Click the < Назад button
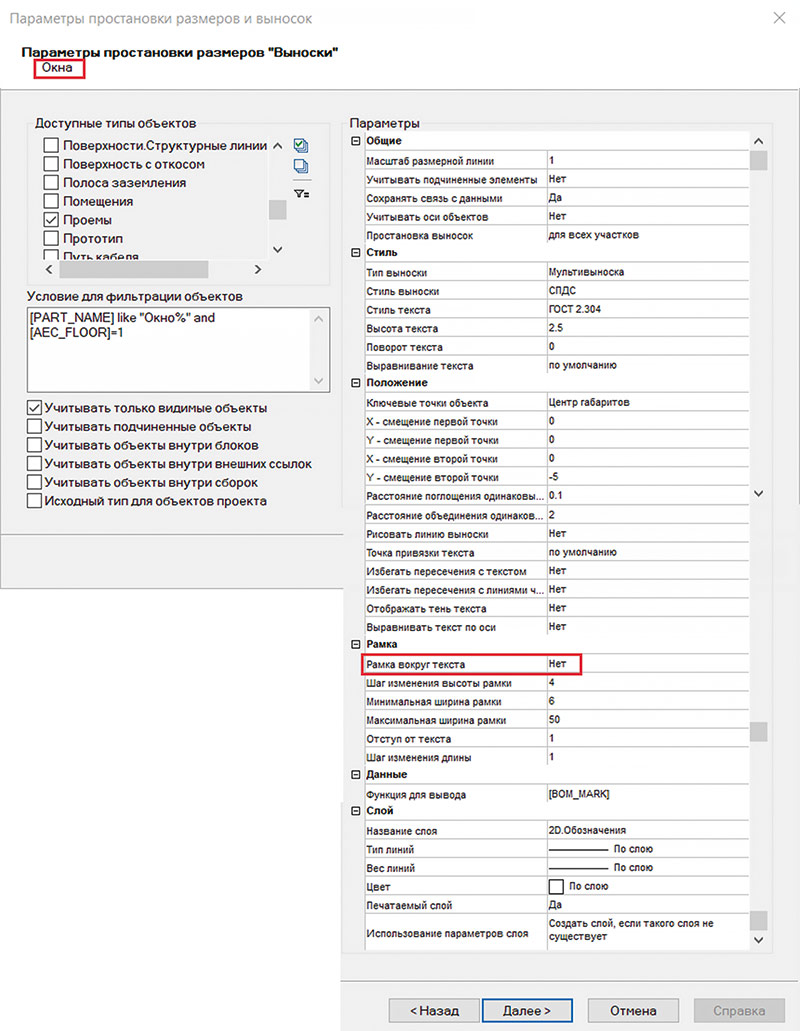Image resolution: width=800 pixels, height=1031 pixels. point(432,1010)
